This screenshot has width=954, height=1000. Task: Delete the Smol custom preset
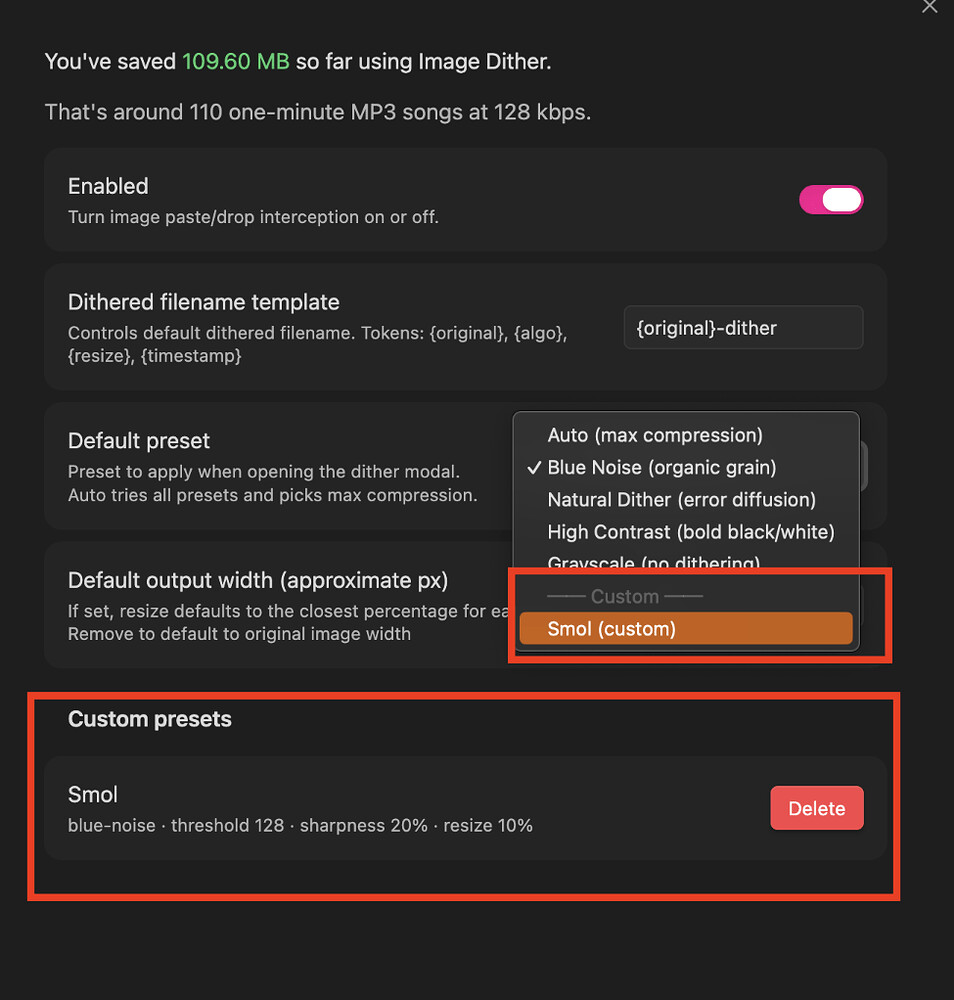coord(816,808)
